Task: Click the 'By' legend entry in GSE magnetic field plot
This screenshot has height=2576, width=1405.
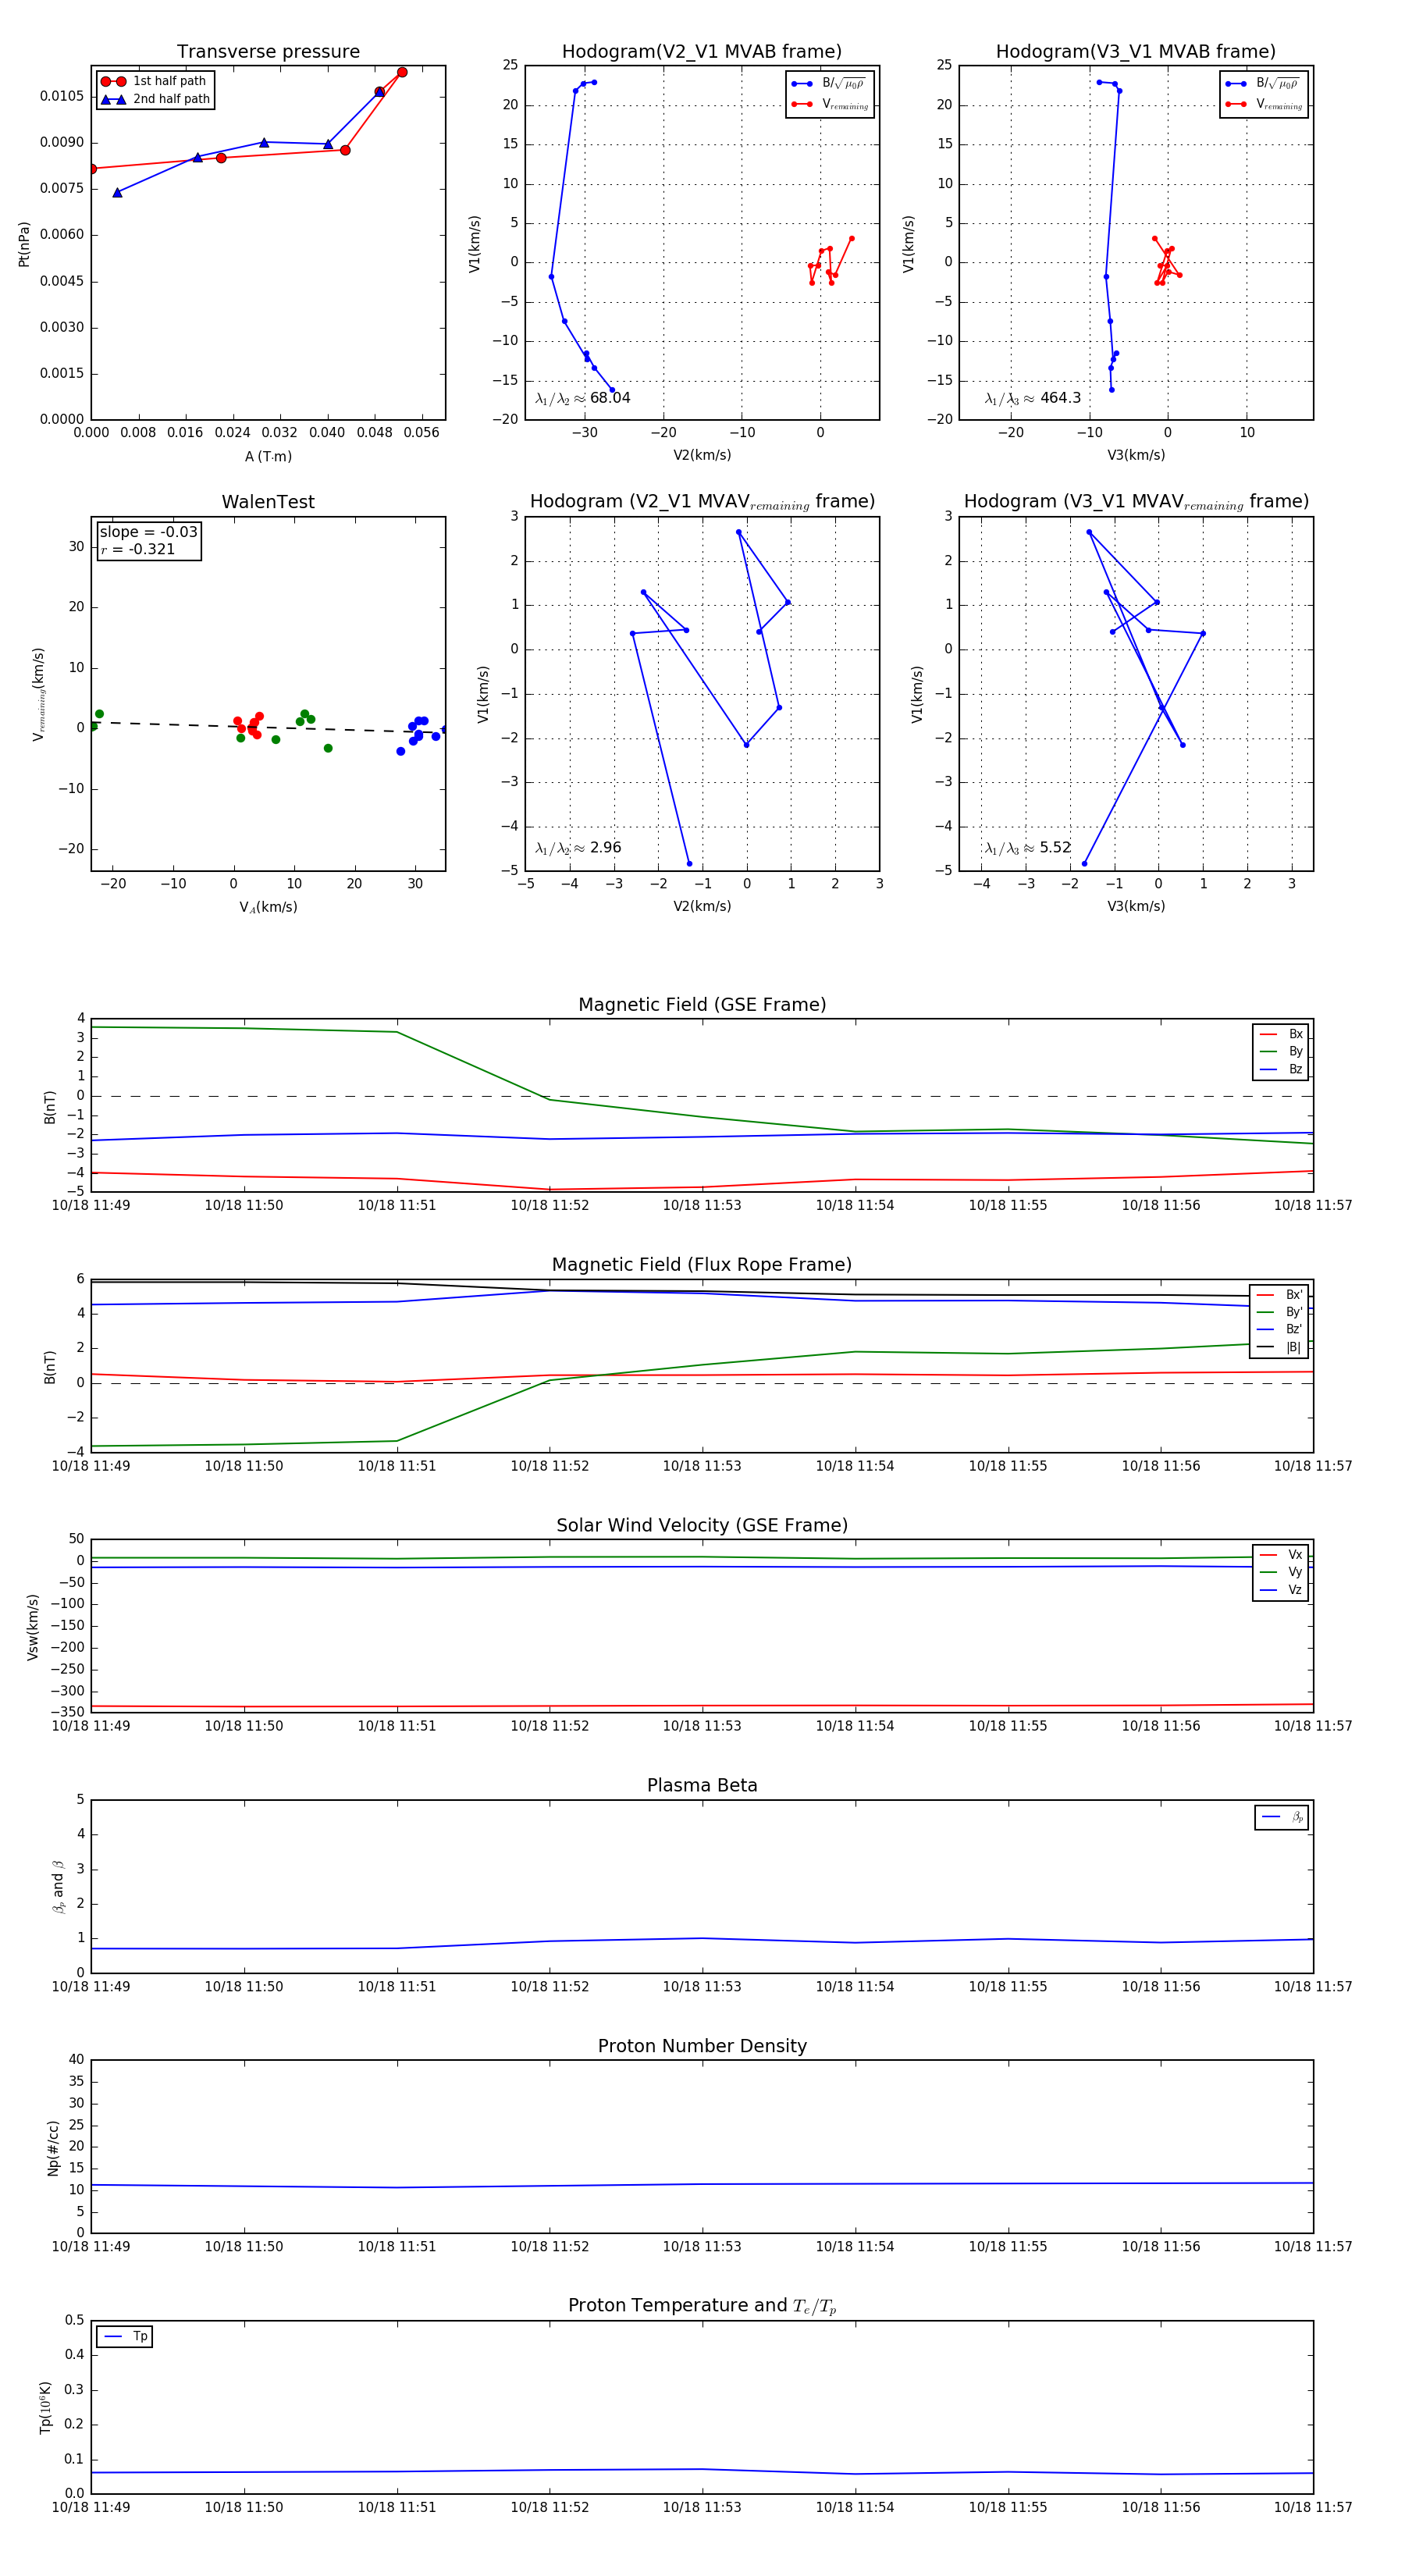Action: pyautogui.click(x=1281, y=1052)
